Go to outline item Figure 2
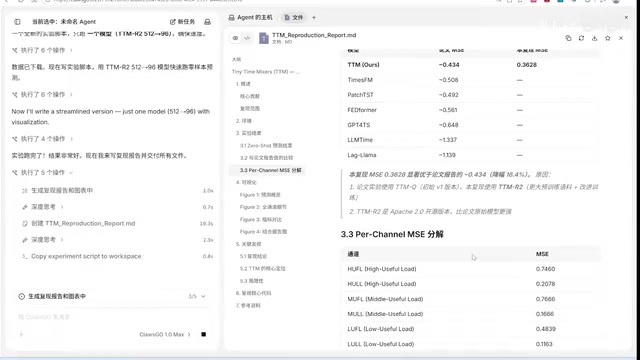Viewport: 640px width, 360px height. point(263,207)
